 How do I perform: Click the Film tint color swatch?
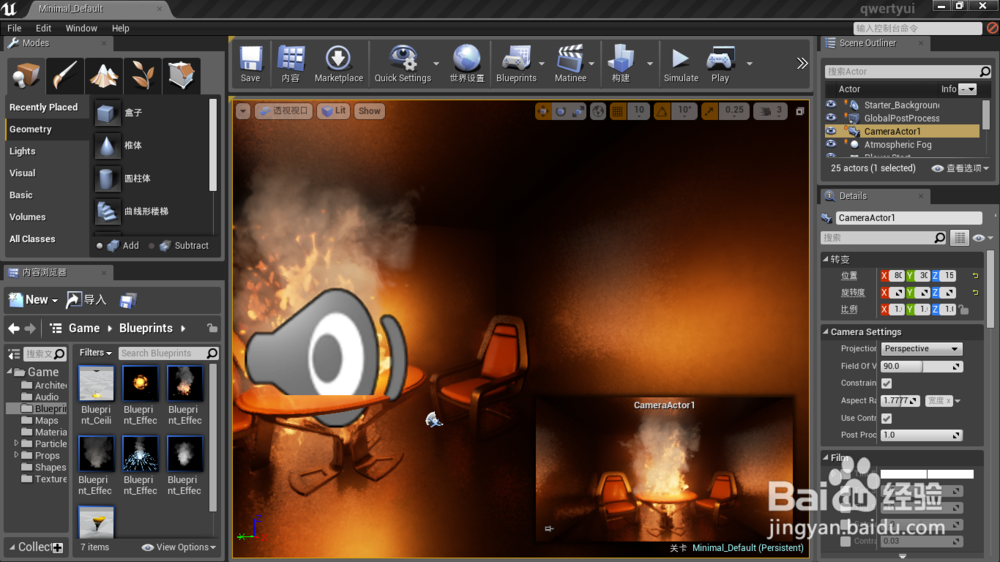click(x=927, y=475)
